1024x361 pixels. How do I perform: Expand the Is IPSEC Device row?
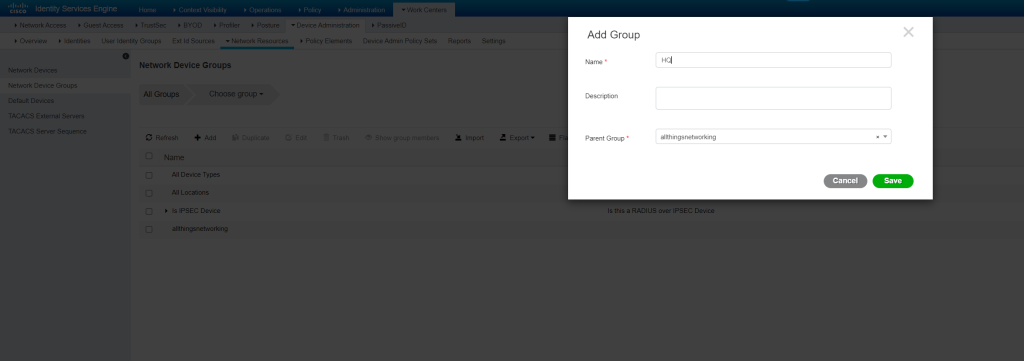click(167, 211)
